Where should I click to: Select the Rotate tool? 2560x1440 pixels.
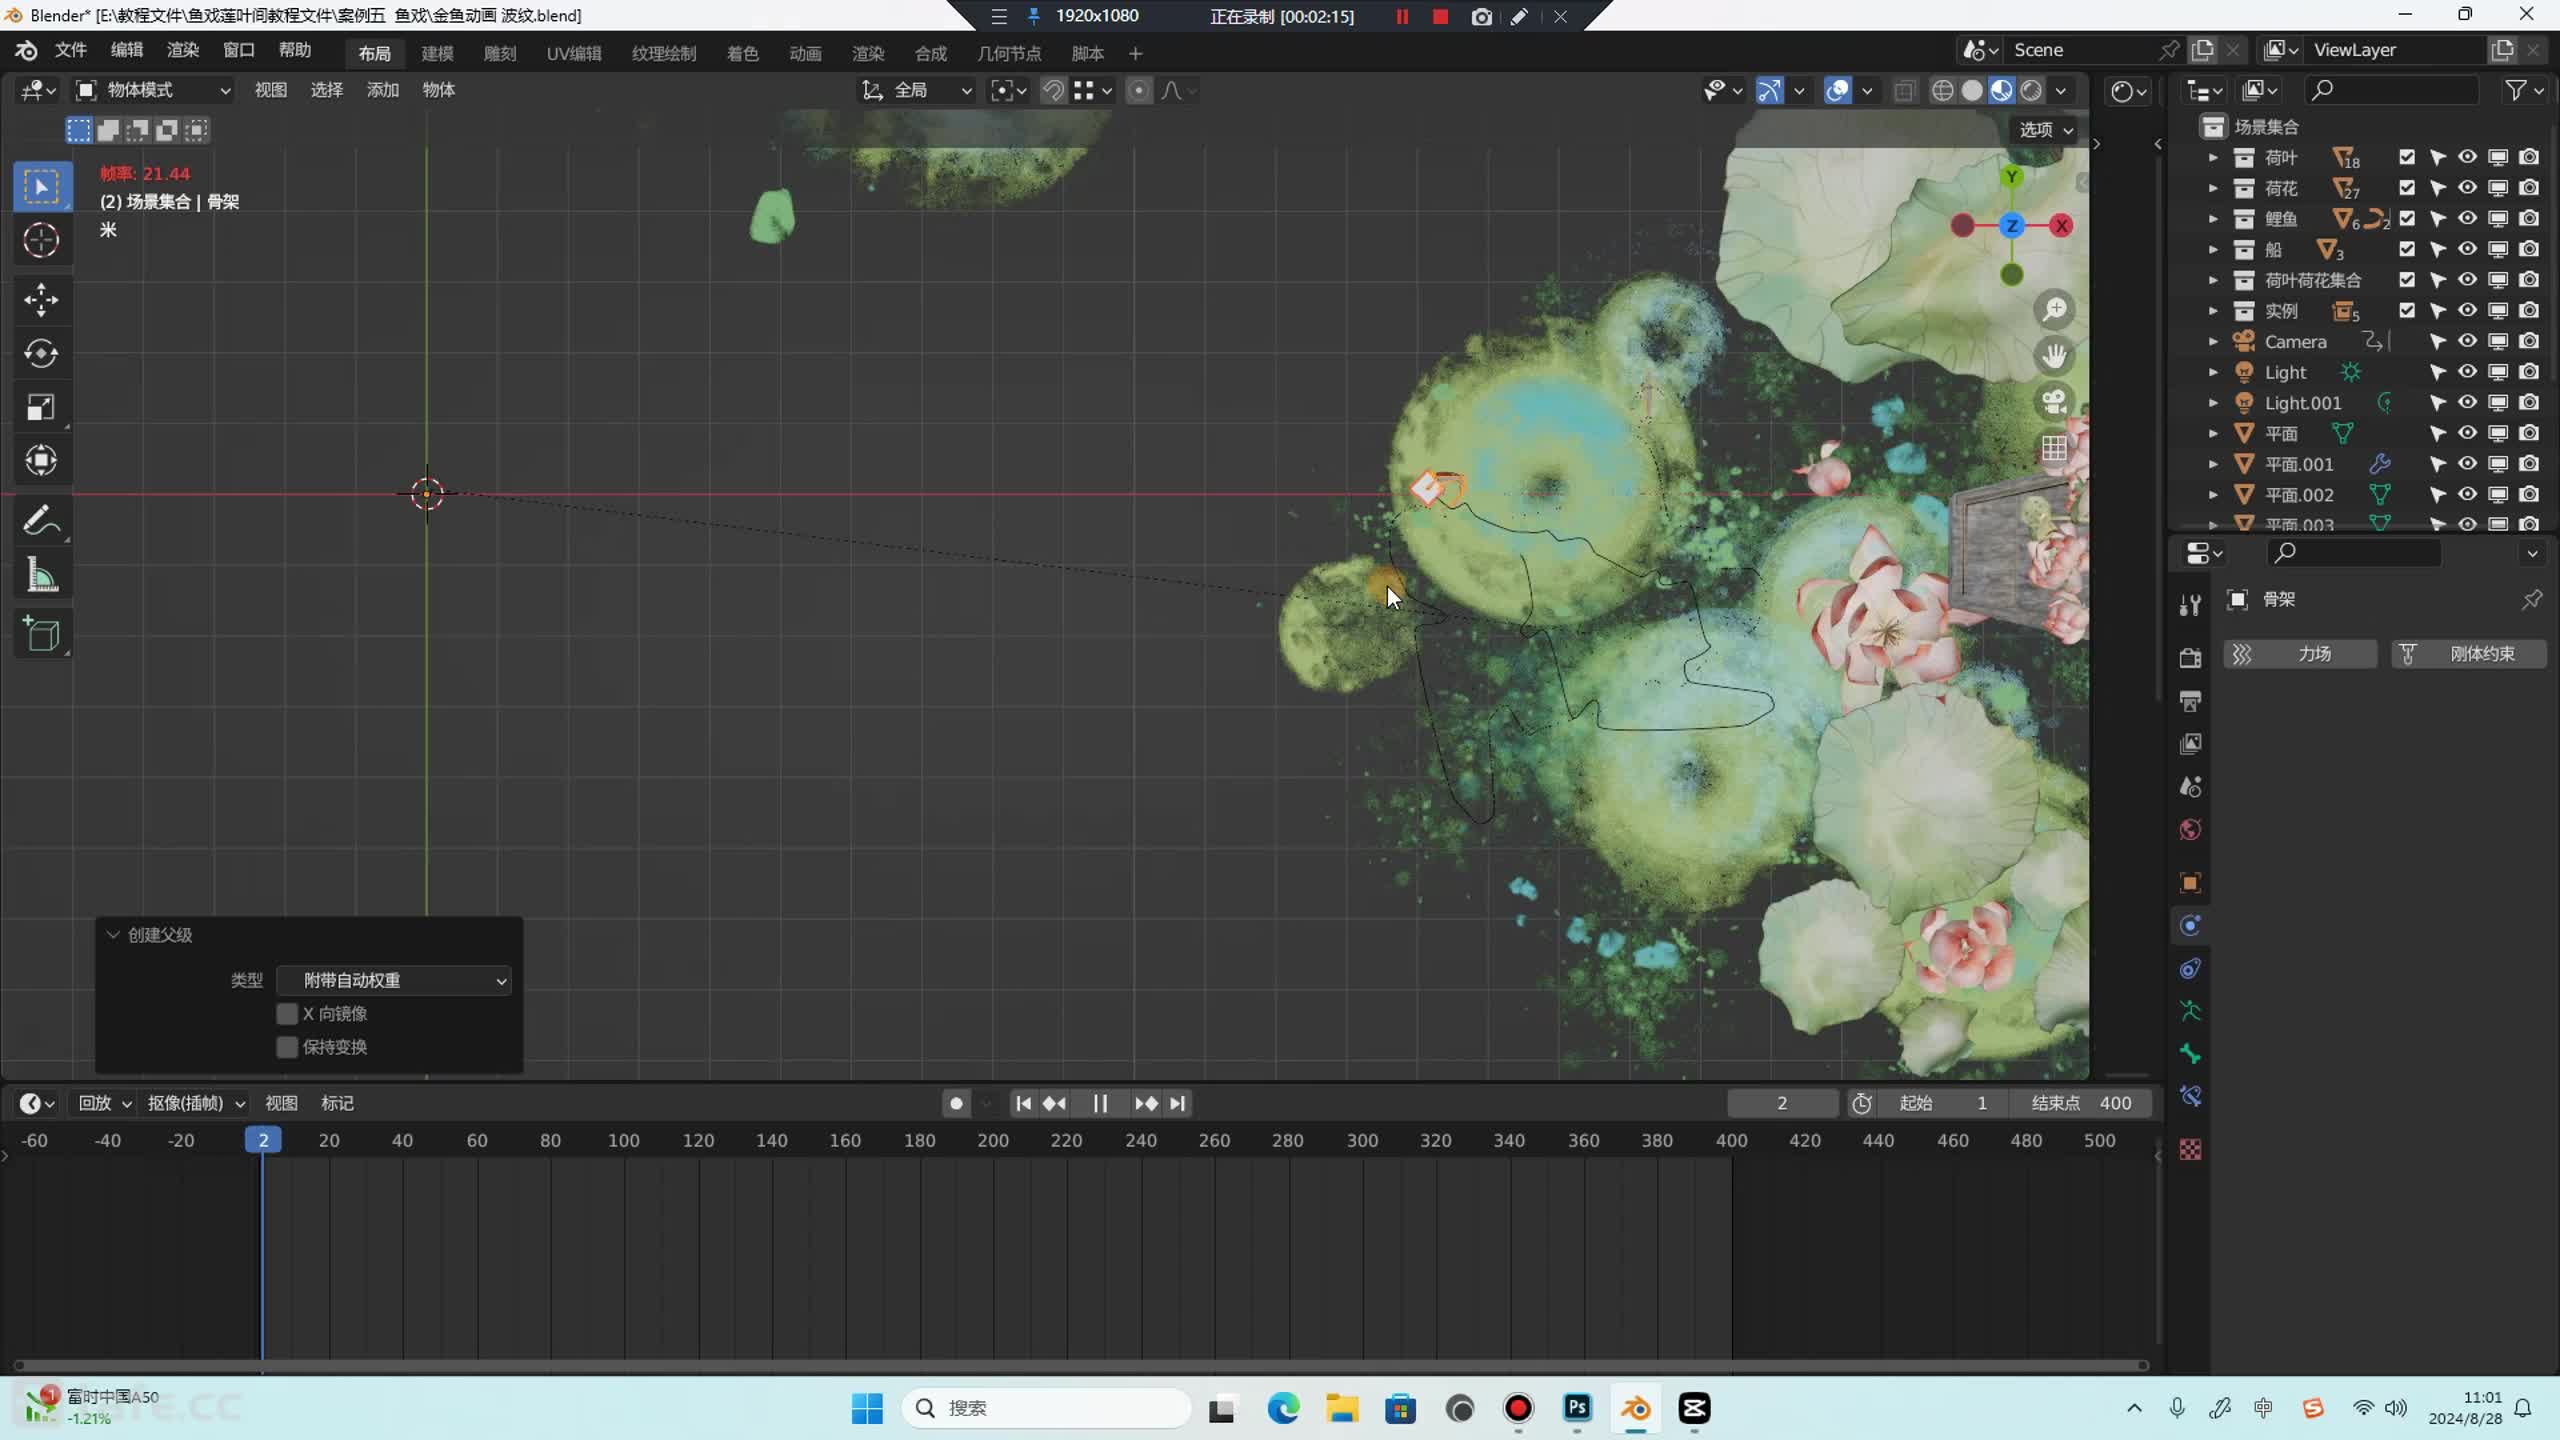41,353
